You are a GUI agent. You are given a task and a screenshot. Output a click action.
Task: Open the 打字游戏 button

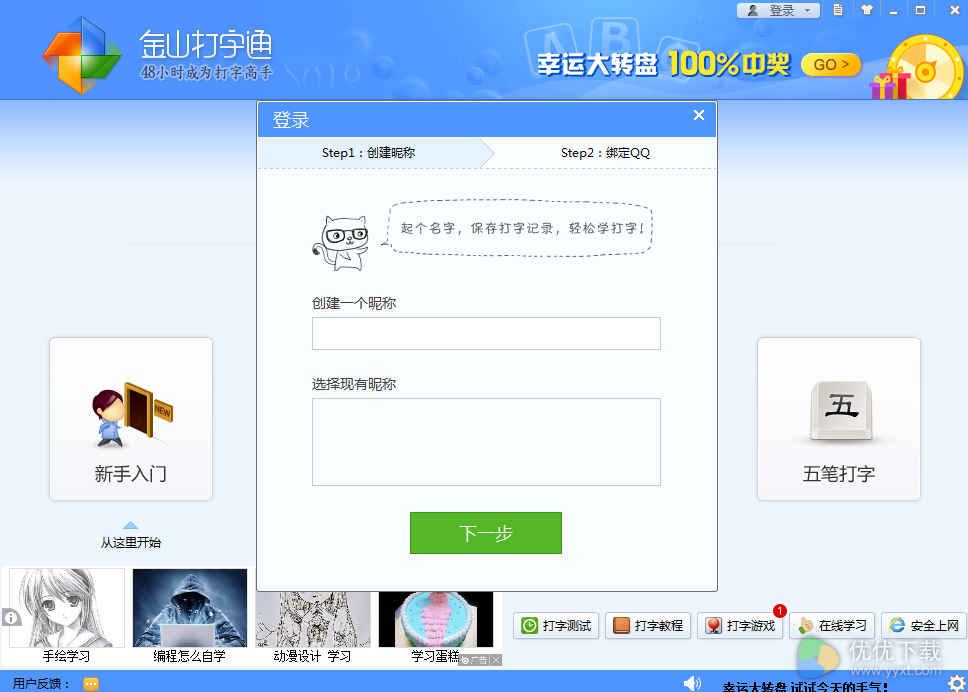740,625
